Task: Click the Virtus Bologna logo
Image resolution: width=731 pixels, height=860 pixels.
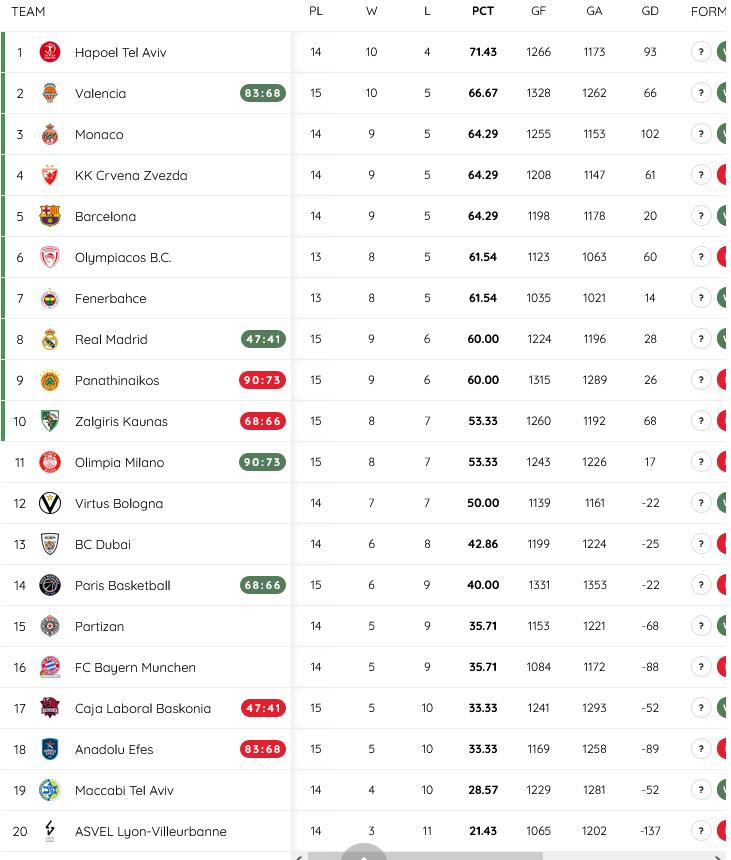Action: tap(50, 503)
